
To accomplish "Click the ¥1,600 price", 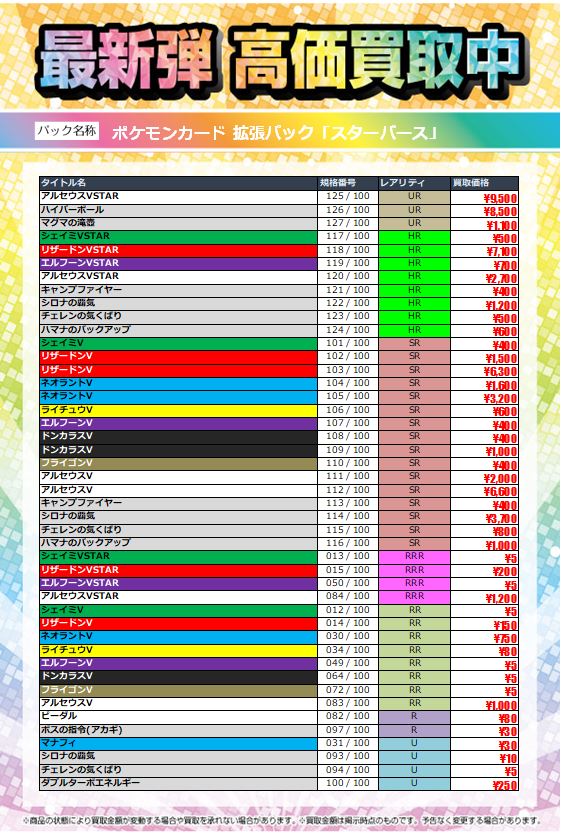I will (x=502, y=385).
